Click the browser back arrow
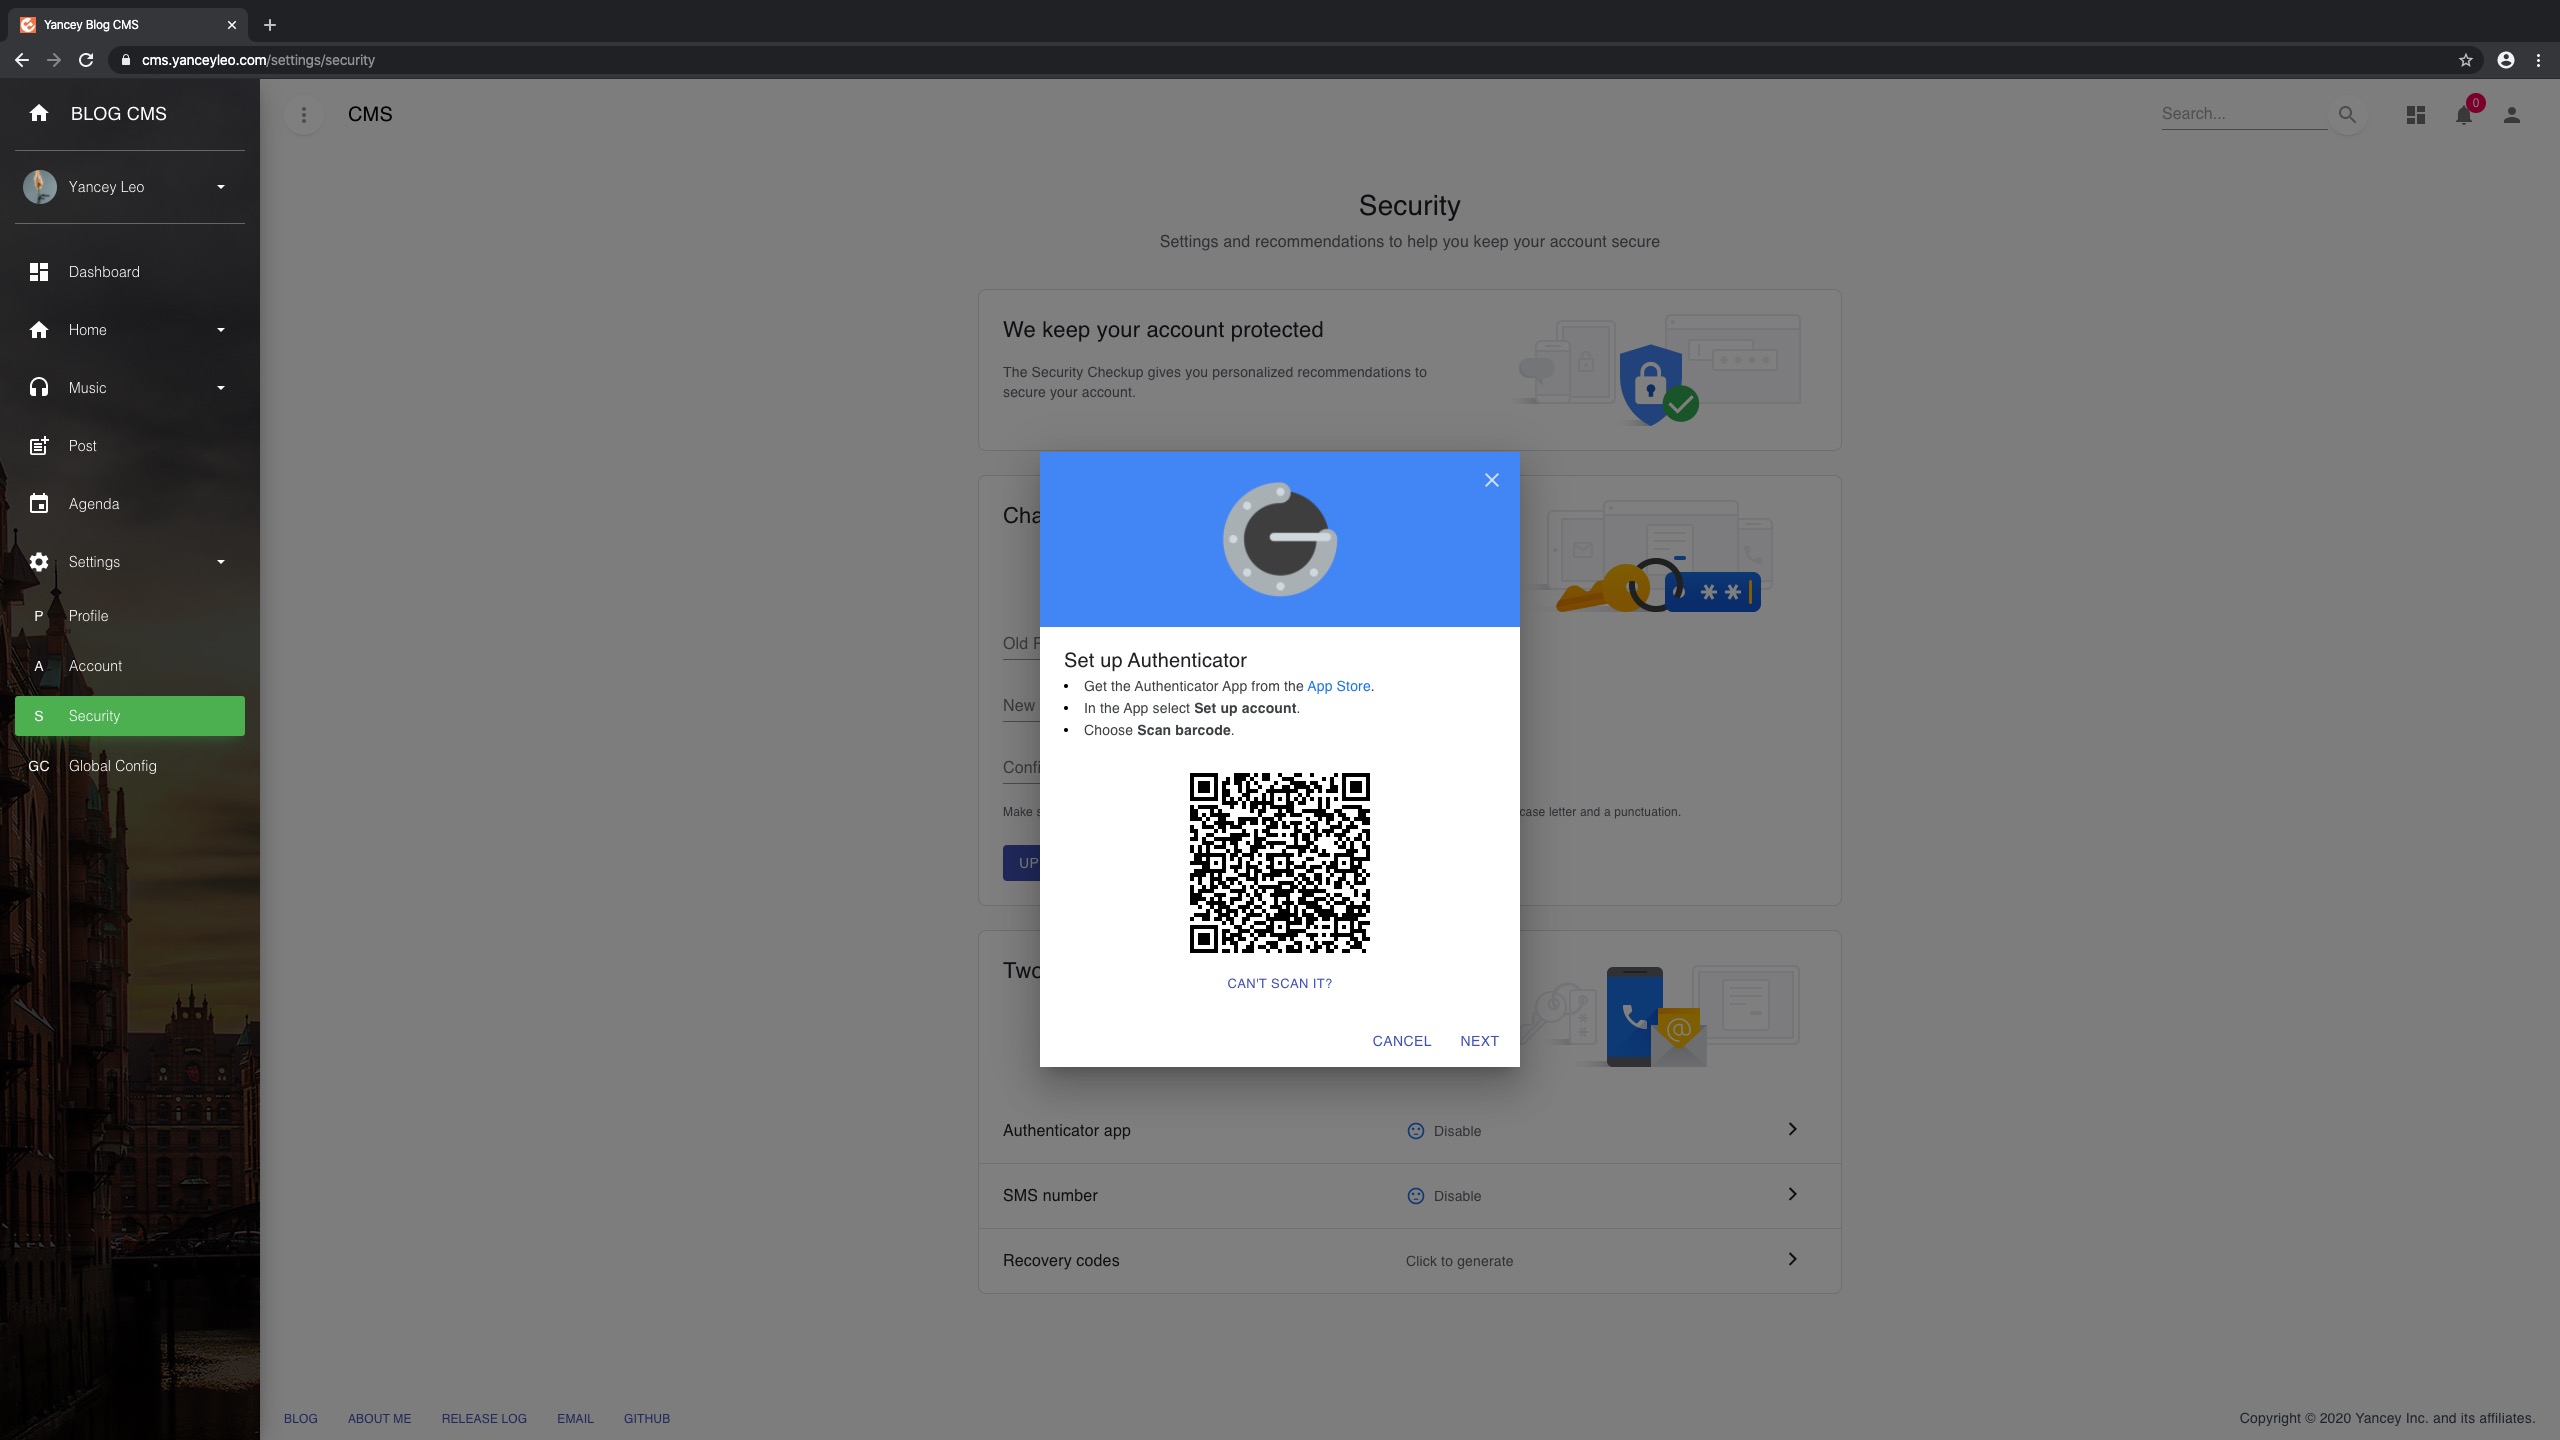This screenshot has width=2560, height=1440. [22, 60]
